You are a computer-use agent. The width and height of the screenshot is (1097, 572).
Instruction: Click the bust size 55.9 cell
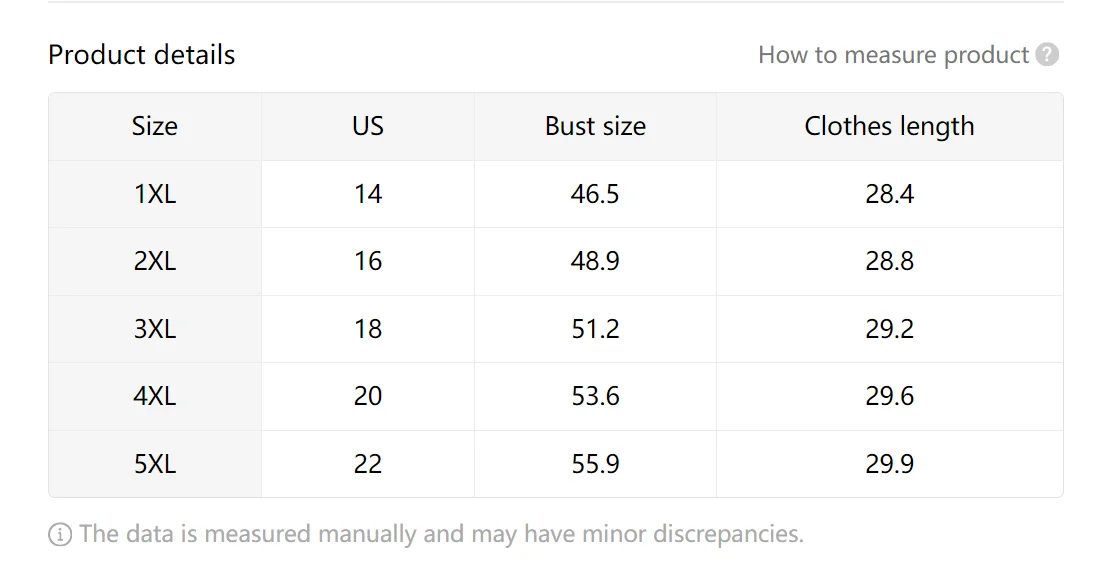click(x=595, y=464)
